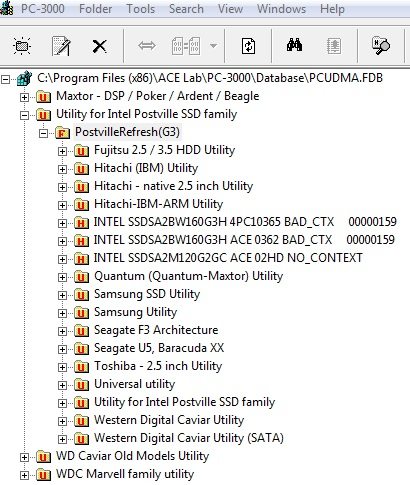
Task: Select INTEL SSDSA2M120G2GC ACE 02HD NO_CONTEXT entry
Action: [228, 258]
